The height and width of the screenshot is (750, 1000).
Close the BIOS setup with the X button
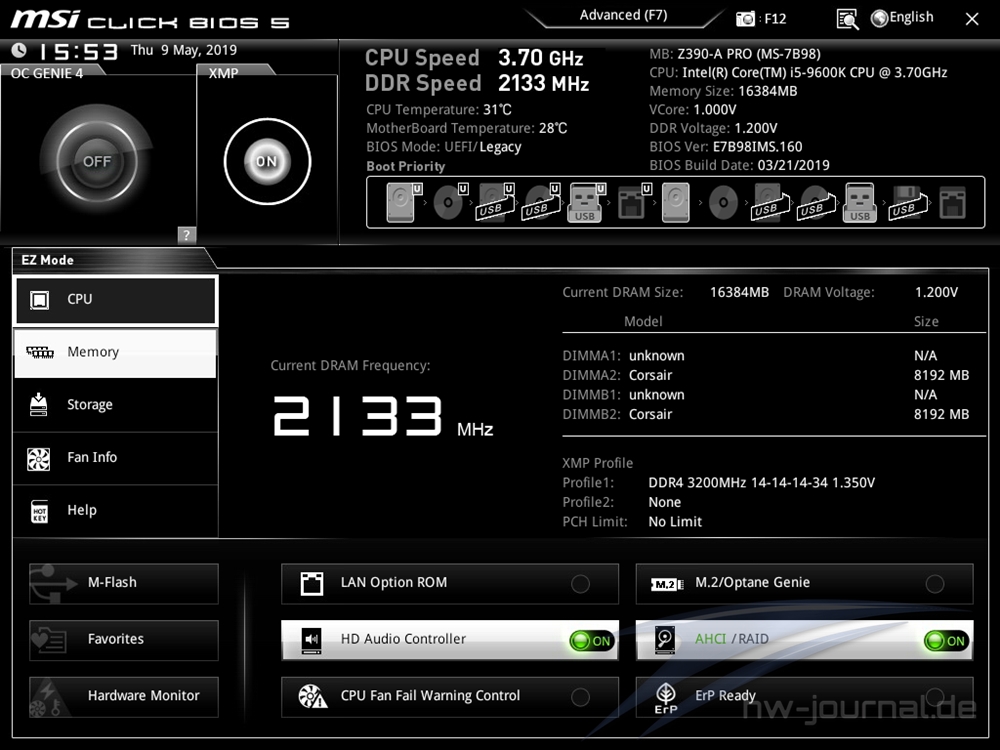tap(972, 19)
